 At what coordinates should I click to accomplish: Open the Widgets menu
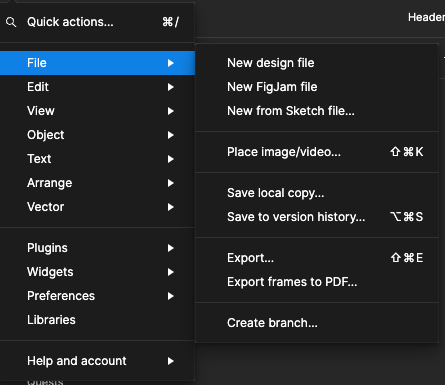[97, 272]
